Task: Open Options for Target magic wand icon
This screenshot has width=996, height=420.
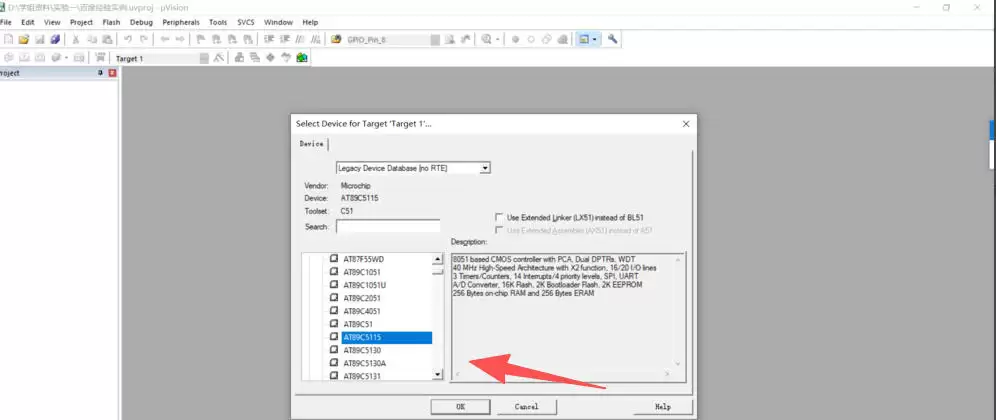Action: pos(219,58)
